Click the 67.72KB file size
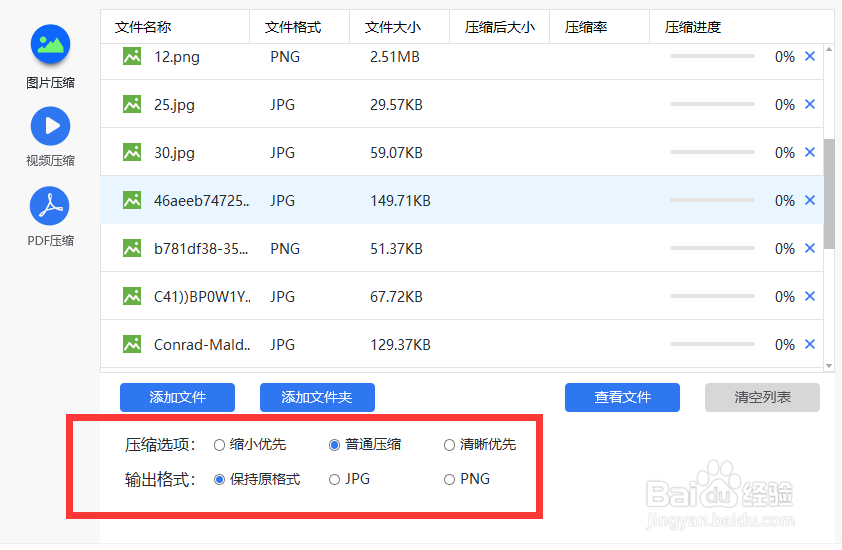This screenshot has width=842, height=550. [396, 296]
